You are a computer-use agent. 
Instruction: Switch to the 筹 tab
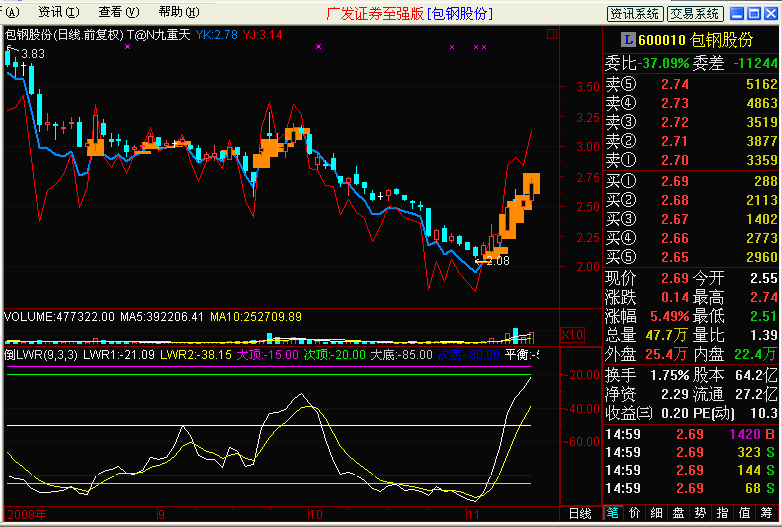click(x=766, y=513)
